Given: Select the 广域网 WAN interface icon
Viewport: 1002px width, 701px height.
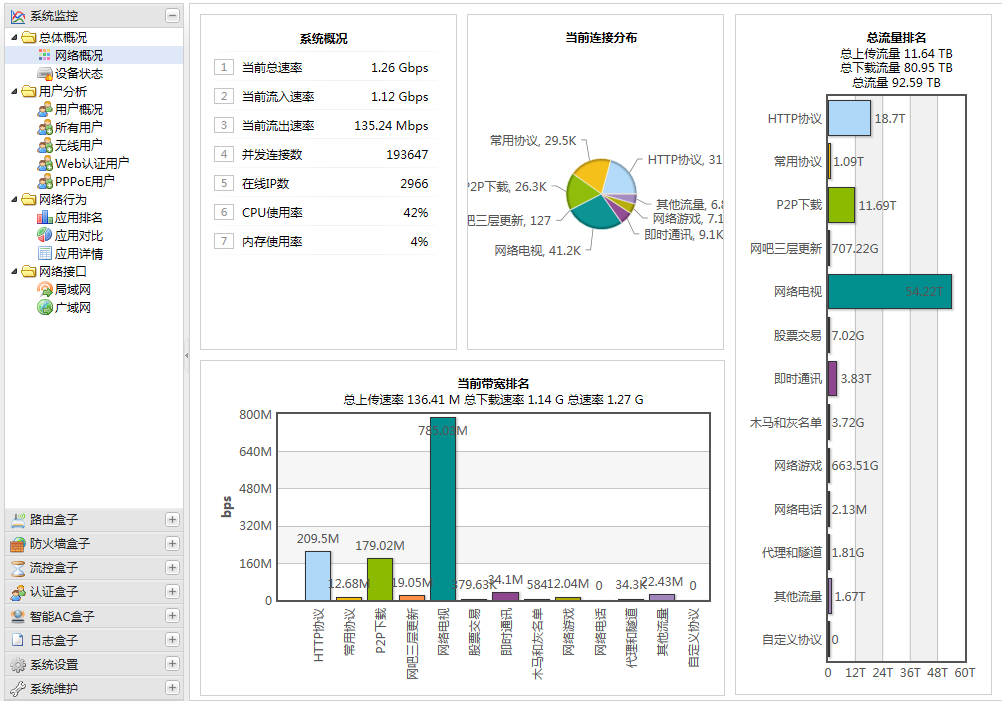Looking at the screenshot, I should coord(45,308).
